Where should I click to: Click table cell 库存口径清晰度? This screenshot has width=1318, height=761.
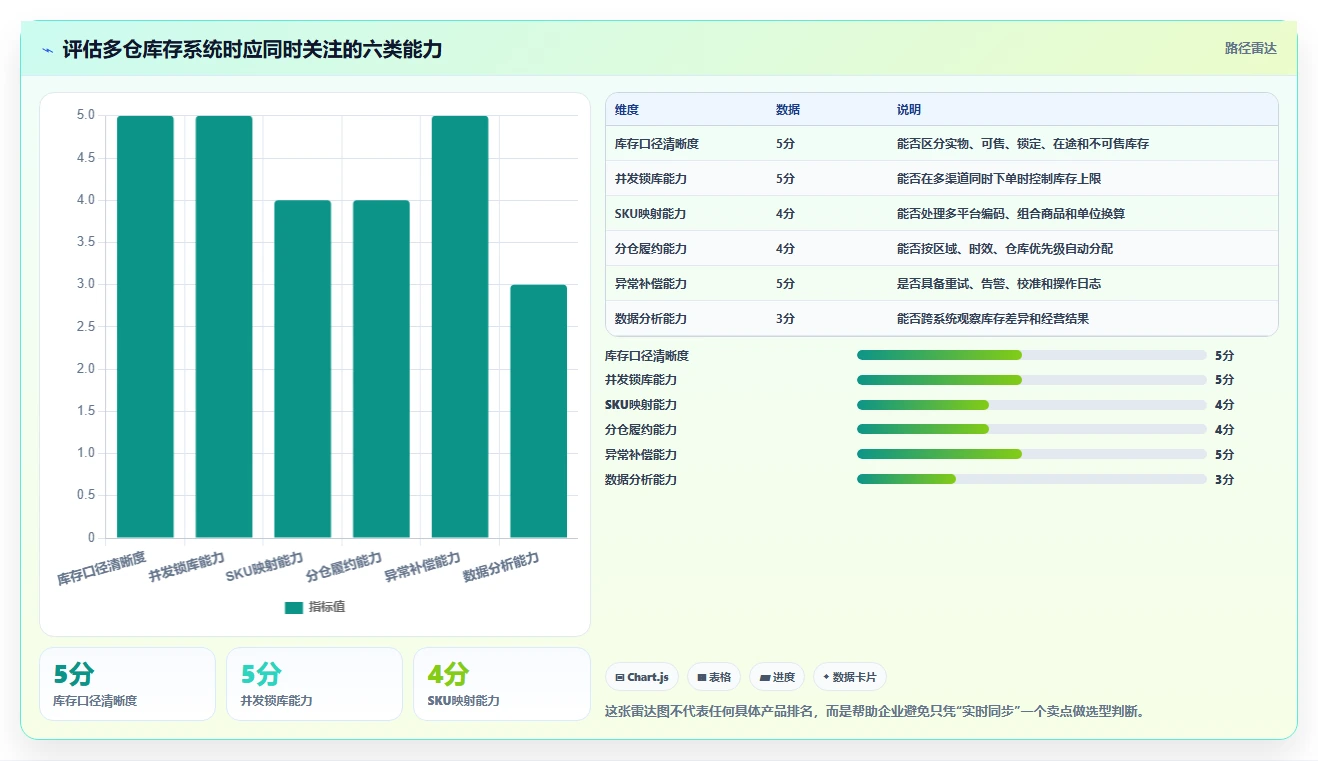coord(657,144)
